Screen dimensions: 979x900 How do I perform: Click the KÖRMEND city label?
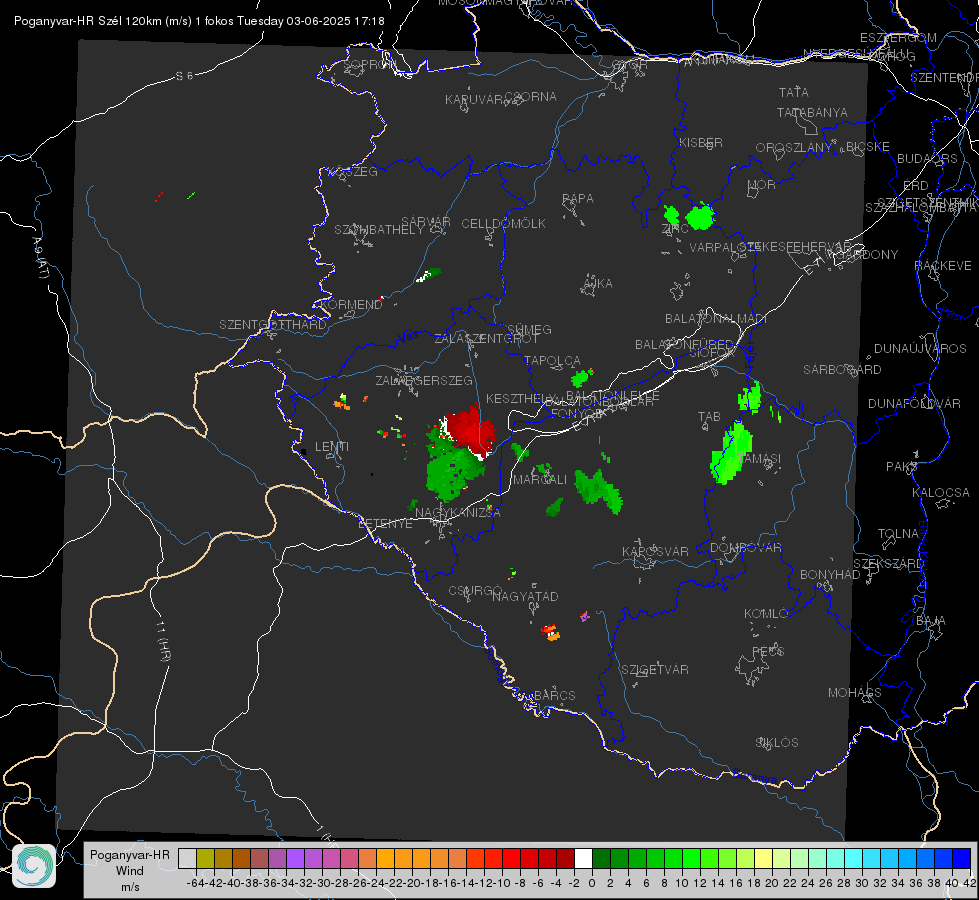click(x=351, y=305)
